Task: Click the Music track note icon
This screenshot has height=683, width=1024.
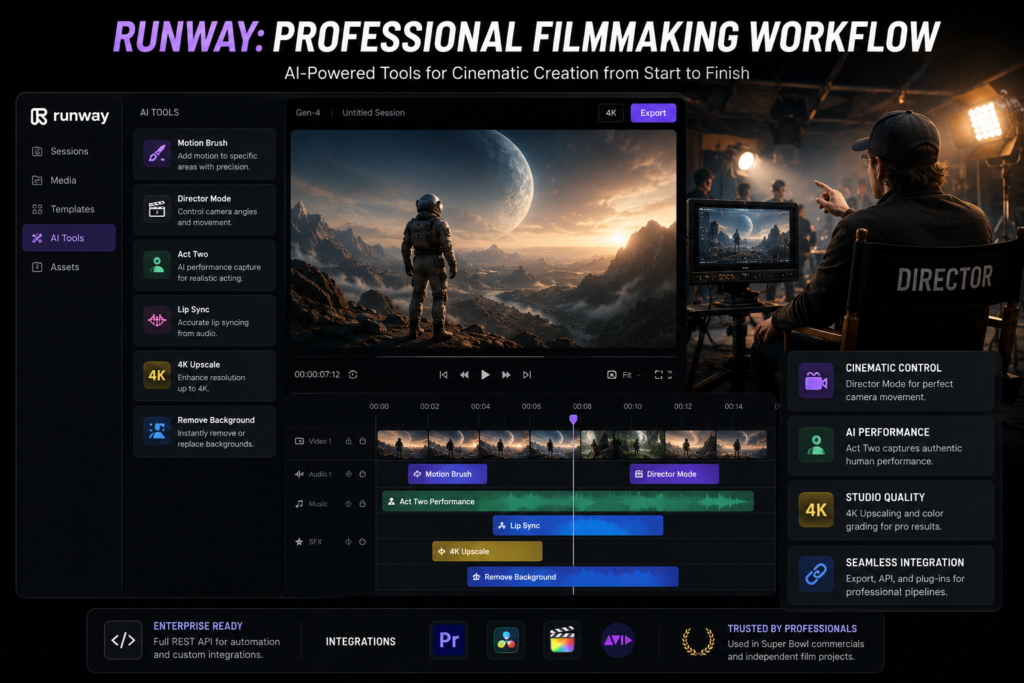Action: 299,503
